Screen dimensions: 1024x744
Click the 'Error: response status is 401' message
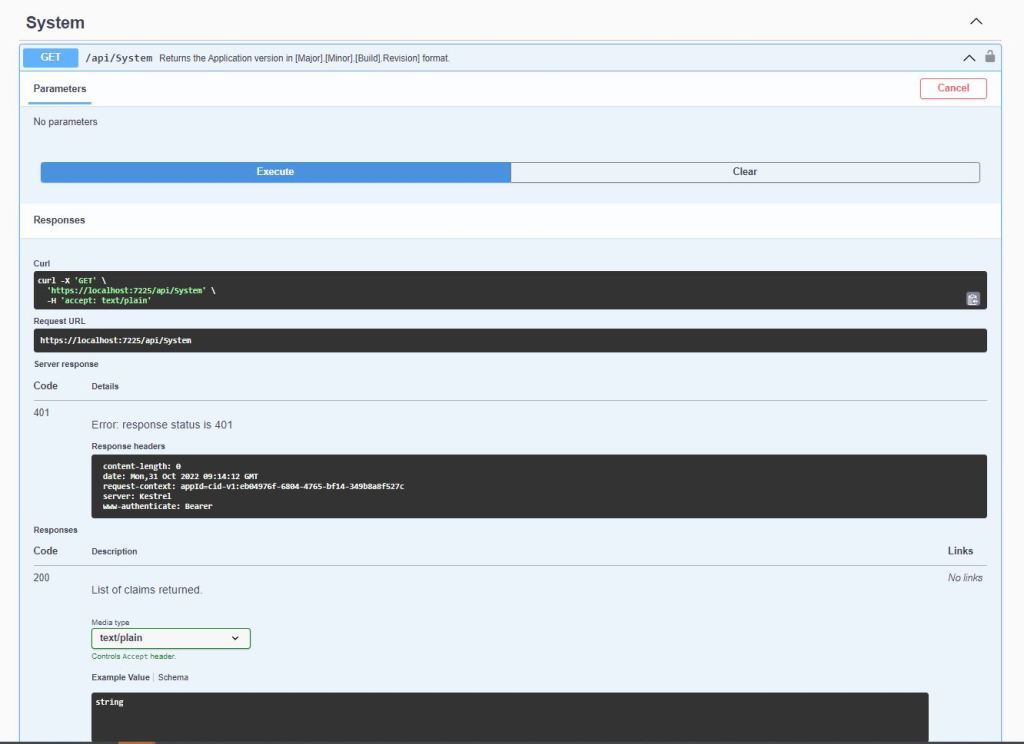(x=162, y=425)
